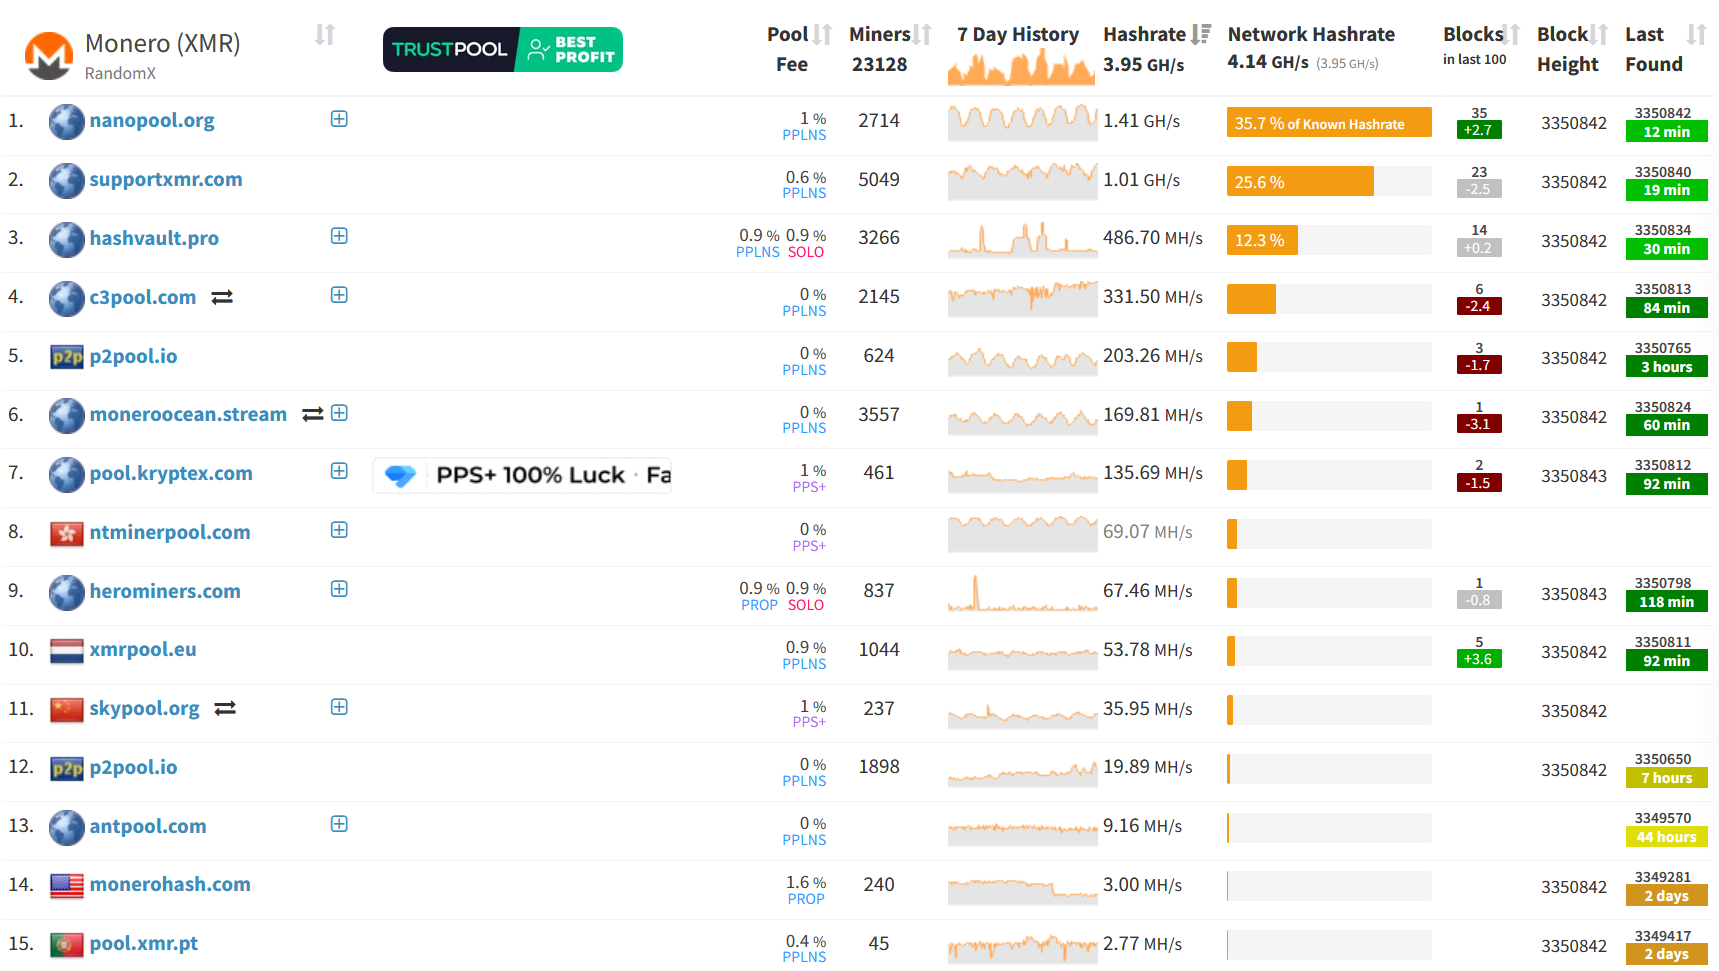Click monerohash.com 2 days found badge
Viewport: 1719px width, 971px height.
(x=1666, y=897)
